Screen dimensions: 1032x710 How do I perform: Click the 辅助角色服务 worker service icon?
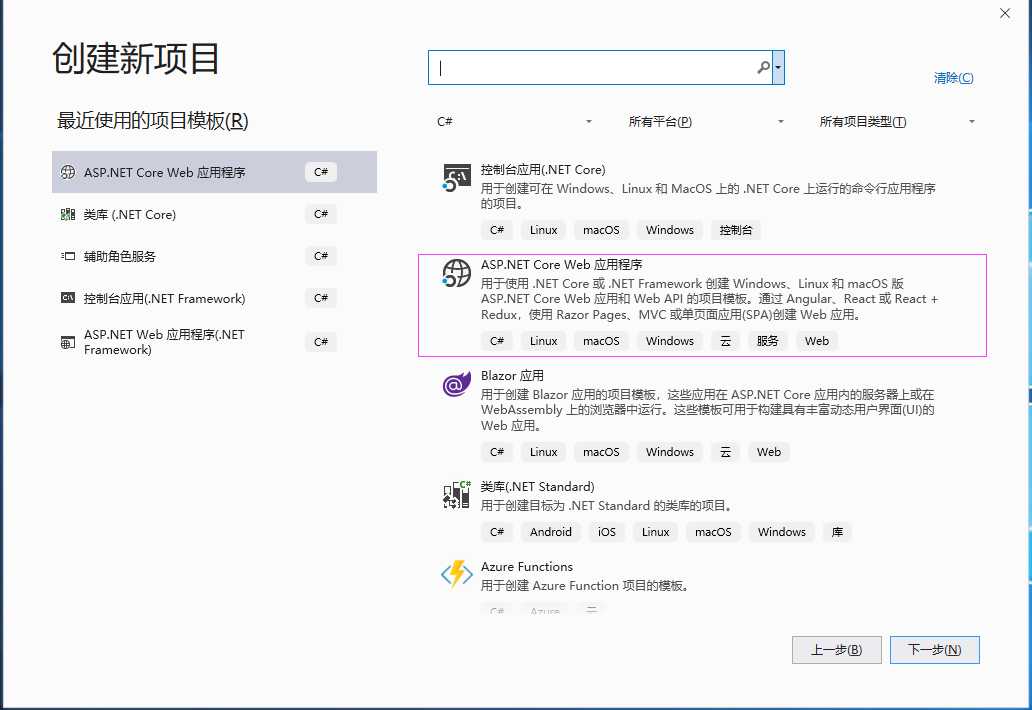68,257
